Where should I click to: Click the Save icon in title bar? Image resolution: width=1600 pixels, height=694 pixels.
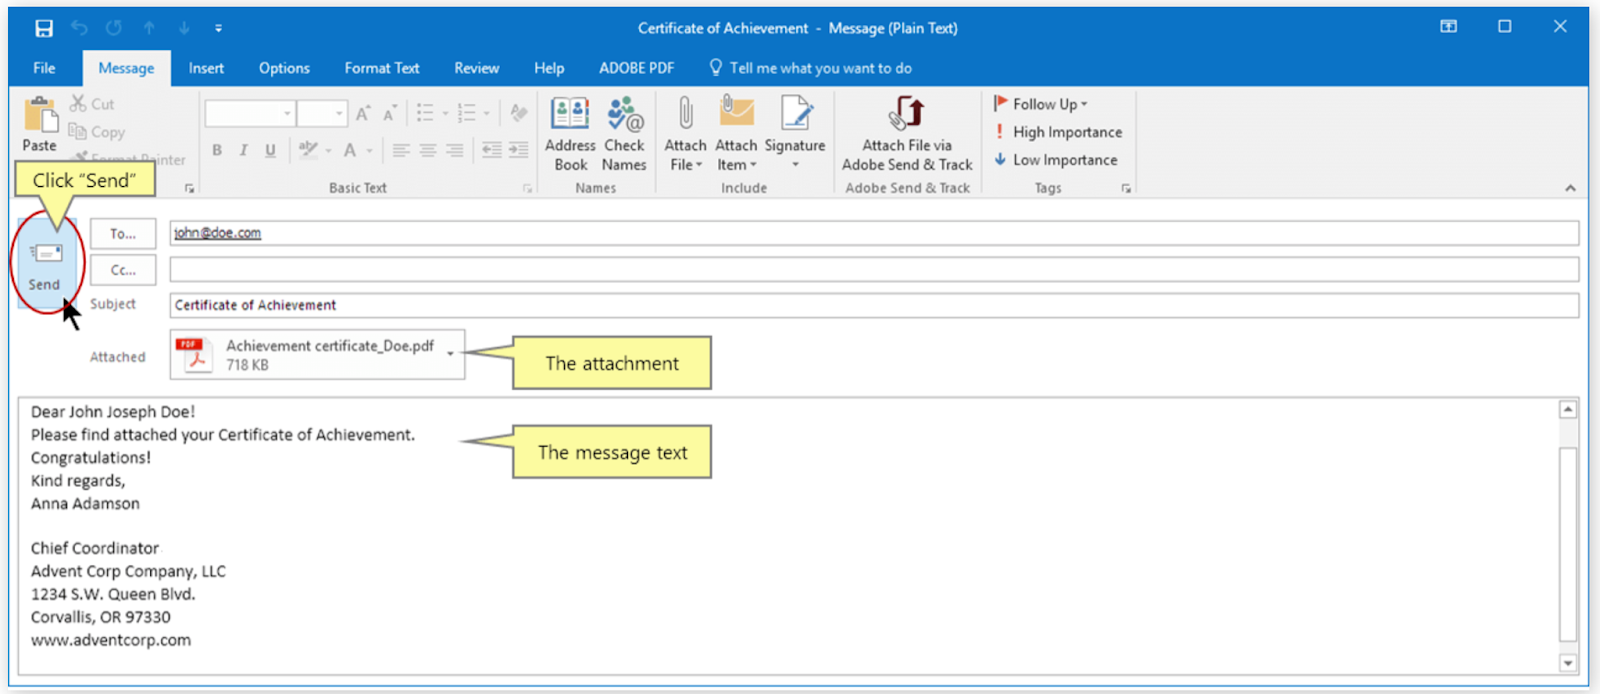tap(44, 28)
